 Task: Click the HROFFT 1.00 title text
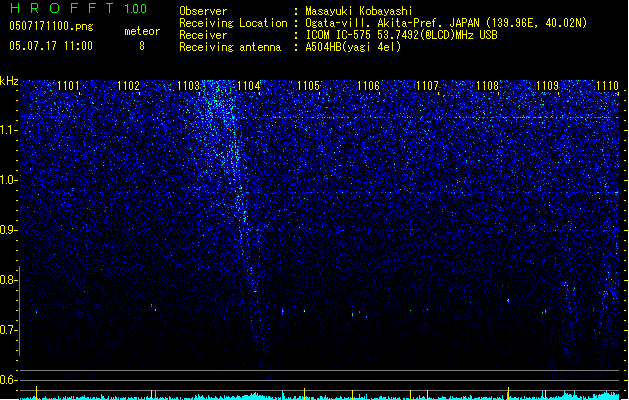(x=78, y=8)
